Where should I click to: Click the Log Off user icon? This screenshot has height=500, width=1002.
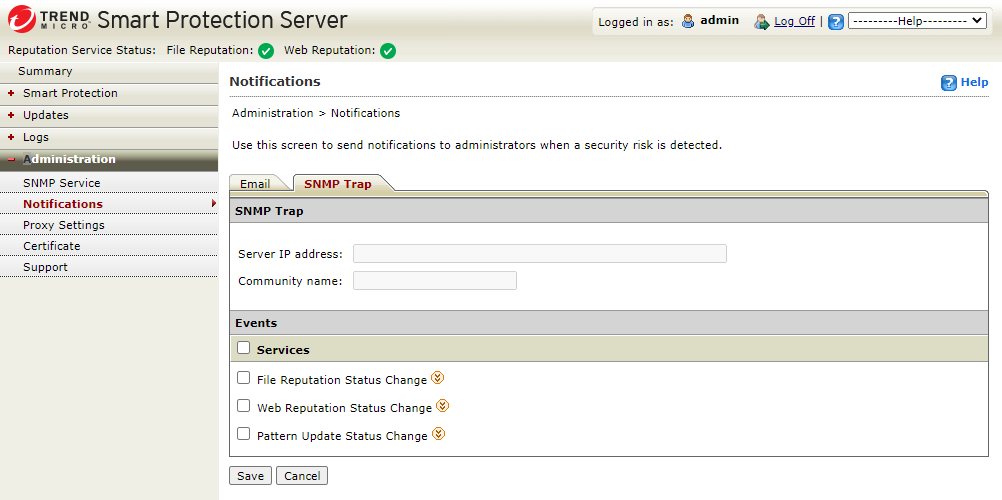[762, 21]
